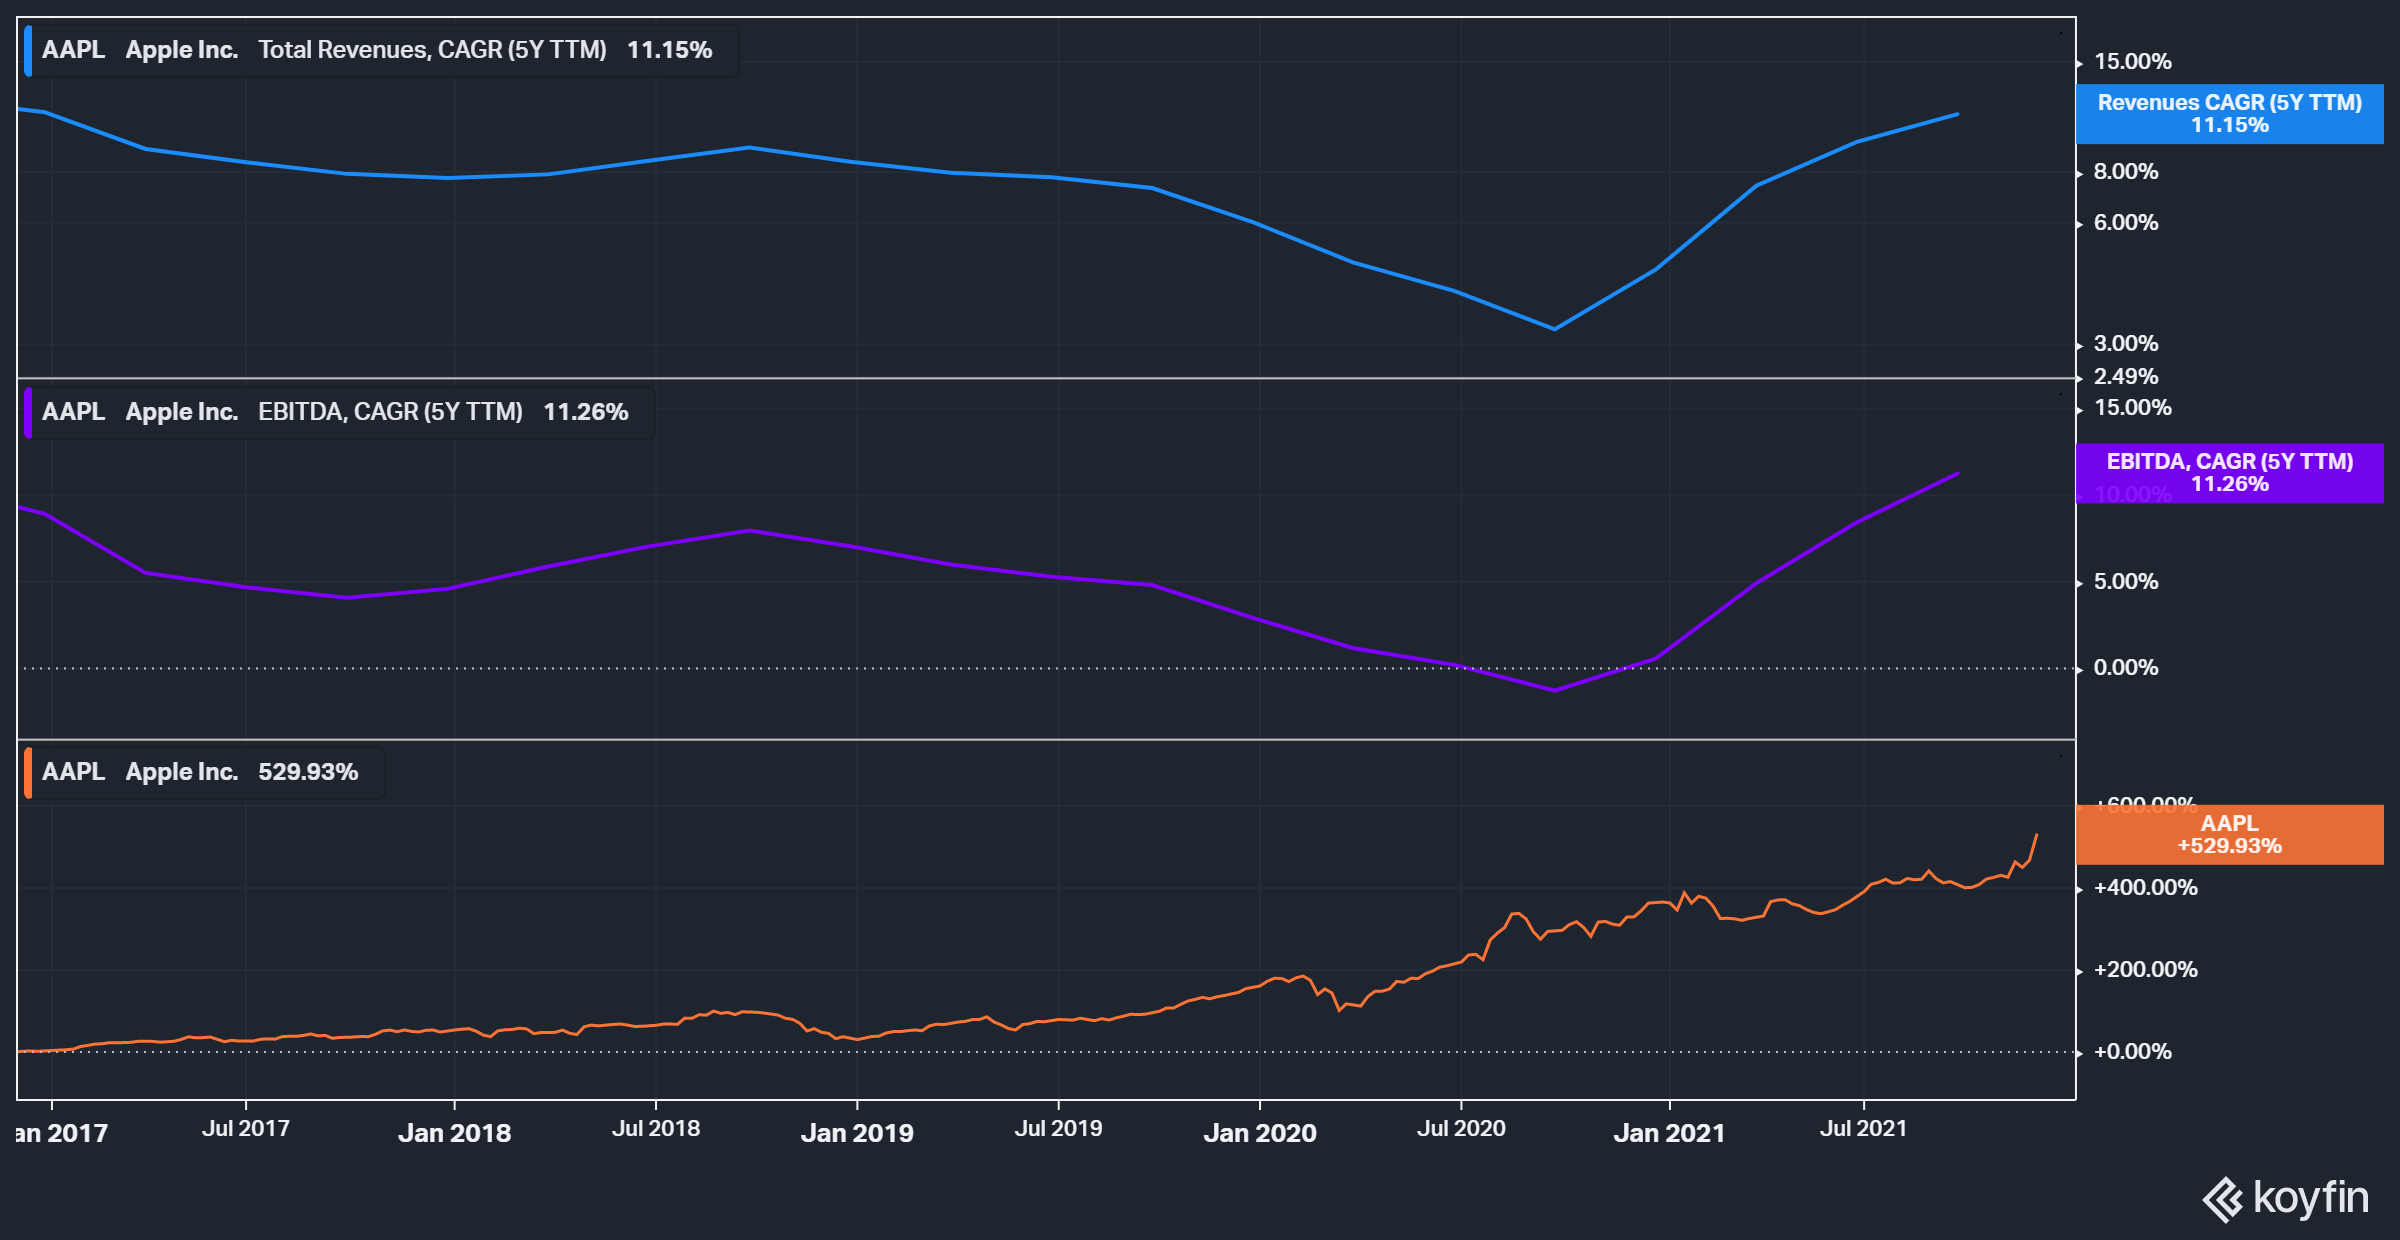Viewport: 2400px width, 1240px height.
Task: Click the +0.00% baseline axis label
Action: (x=2132, y=1052)
